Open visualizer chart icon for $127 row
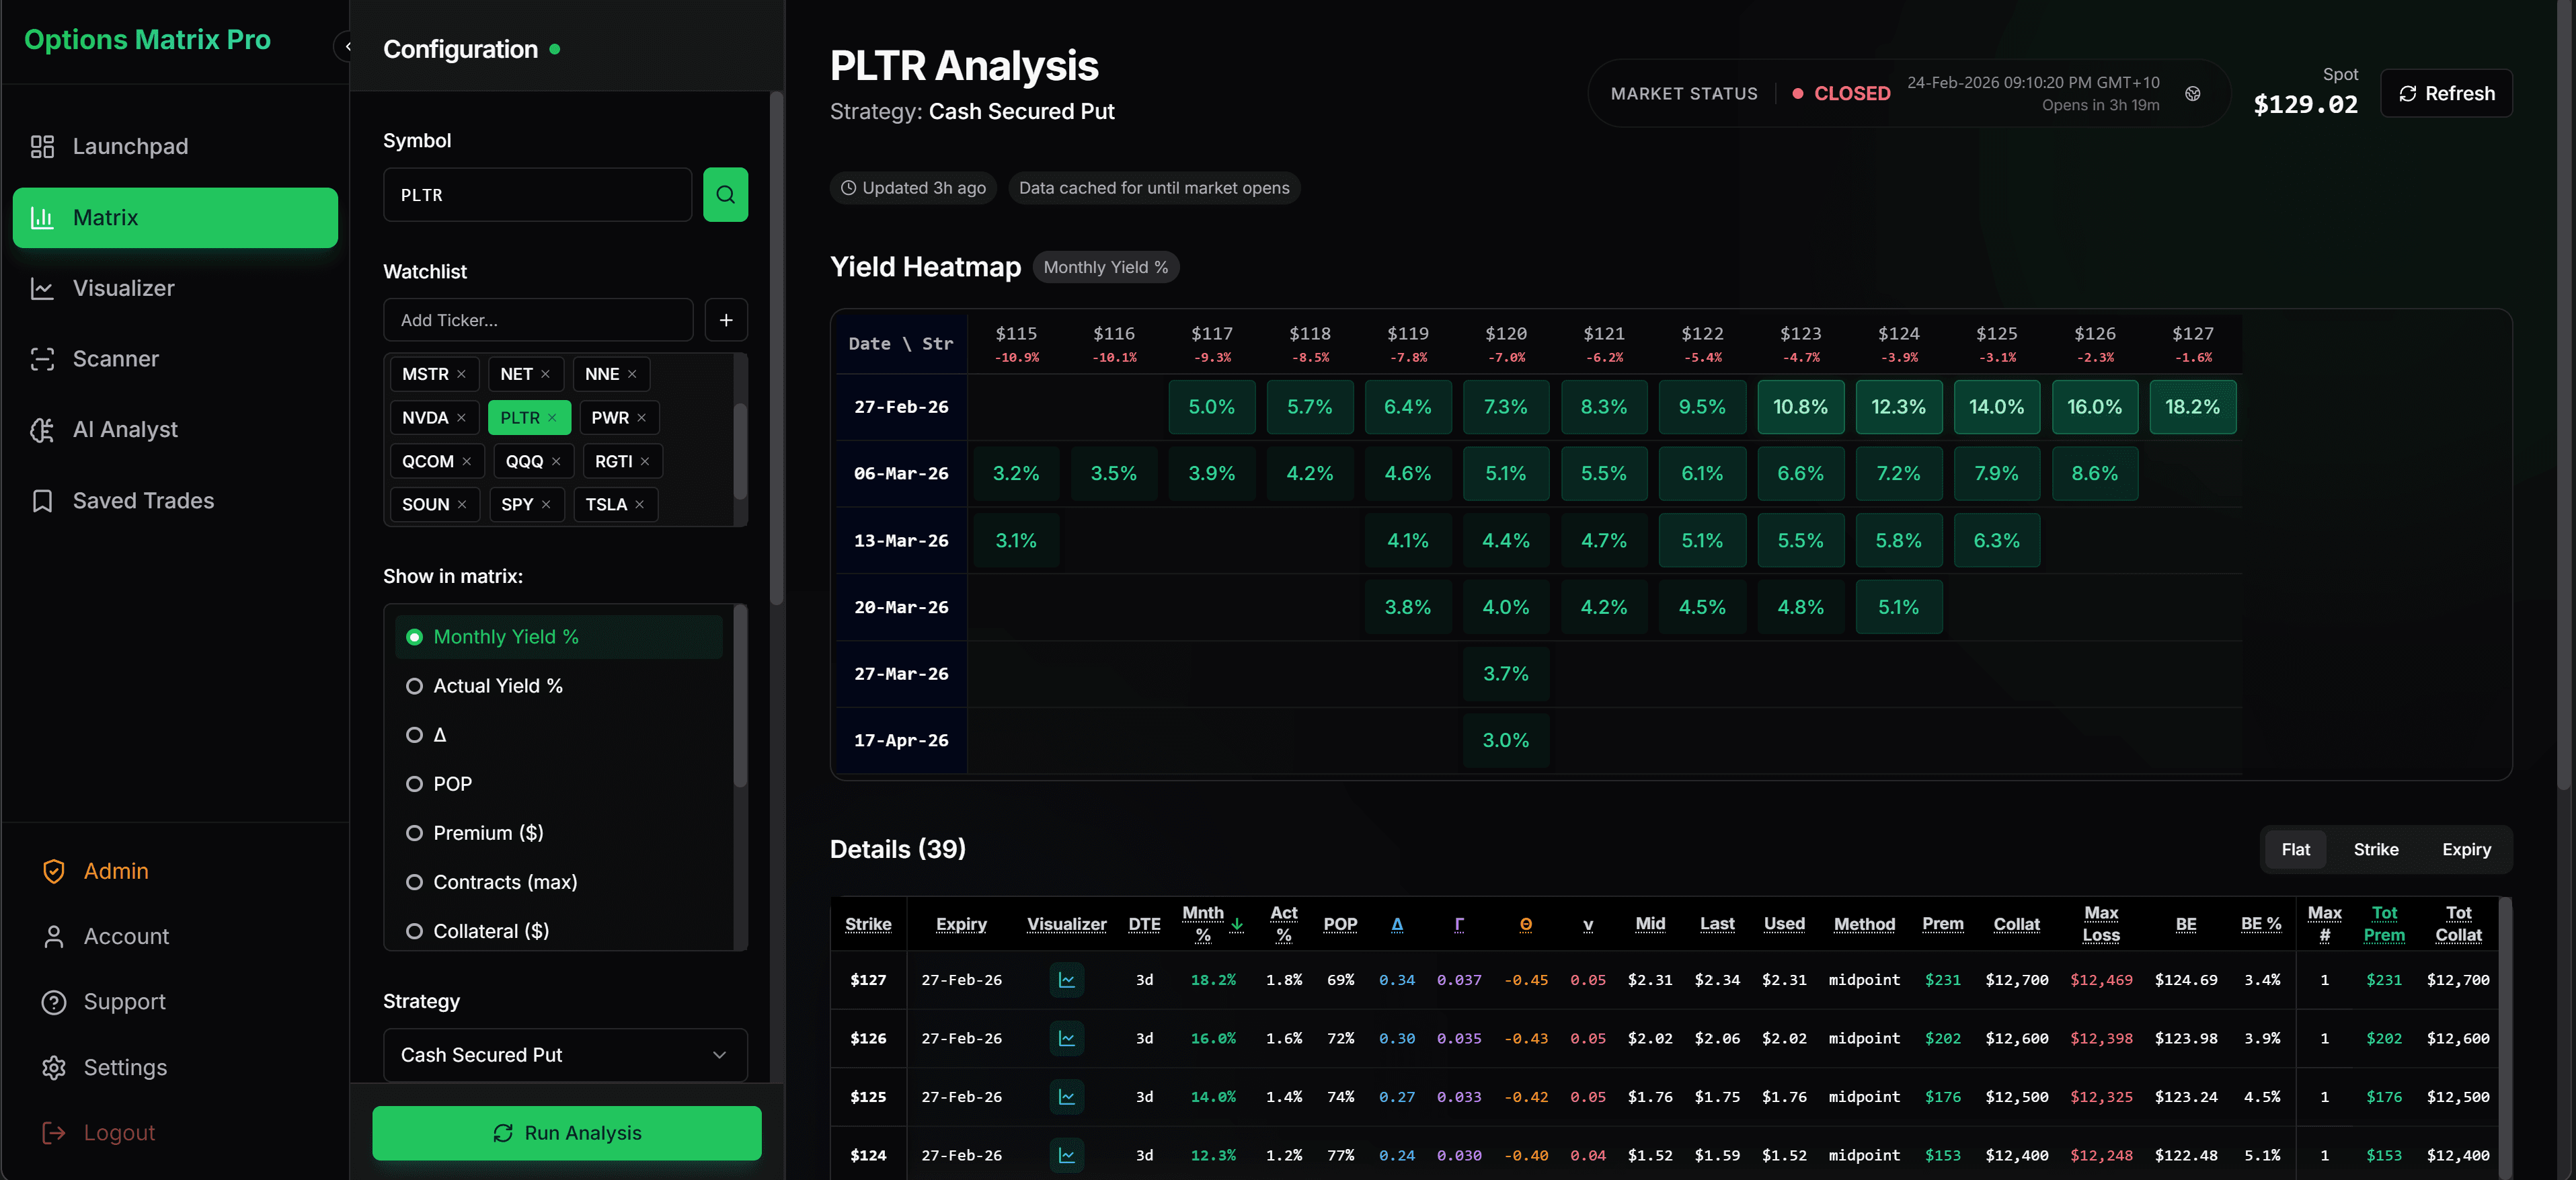This screenshot has height=1180, width=2576. click(1067, 980)
